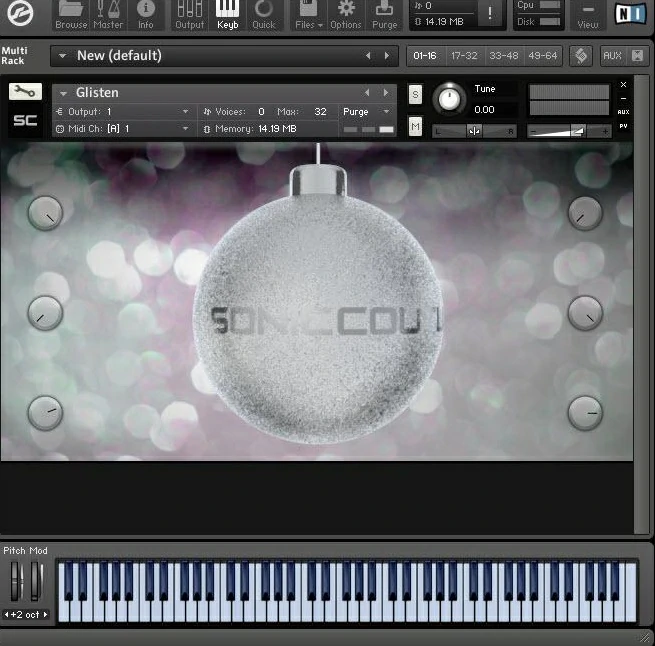This screenshot has height=646, width=655.
Task: Click the Mod wheel
Action: 36,581
